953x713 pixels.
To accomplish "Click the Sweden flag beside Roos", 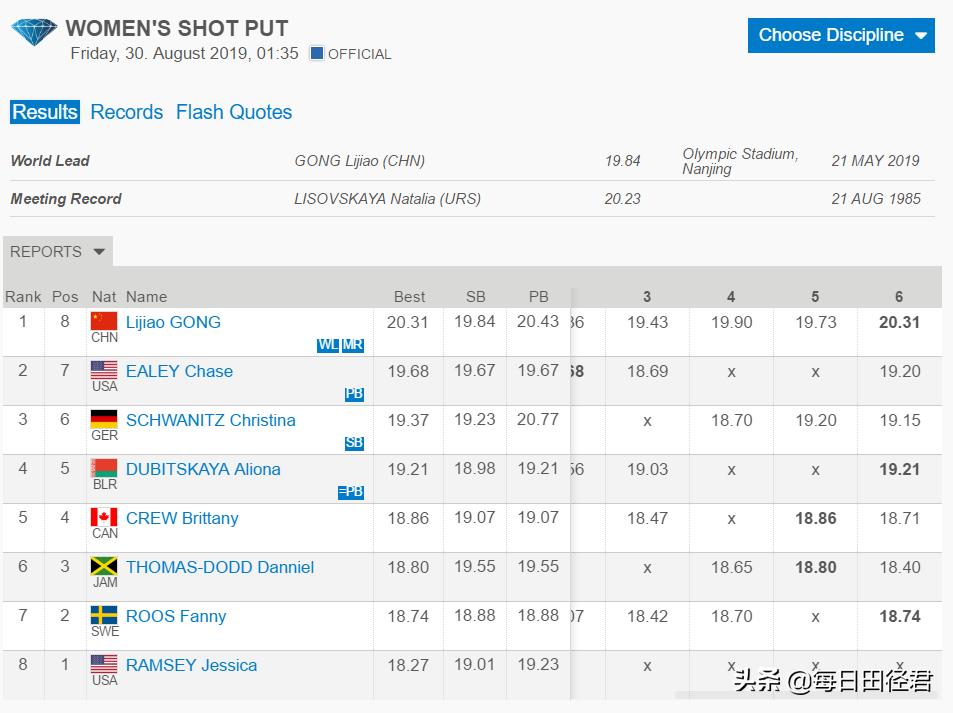I will 104,615.
